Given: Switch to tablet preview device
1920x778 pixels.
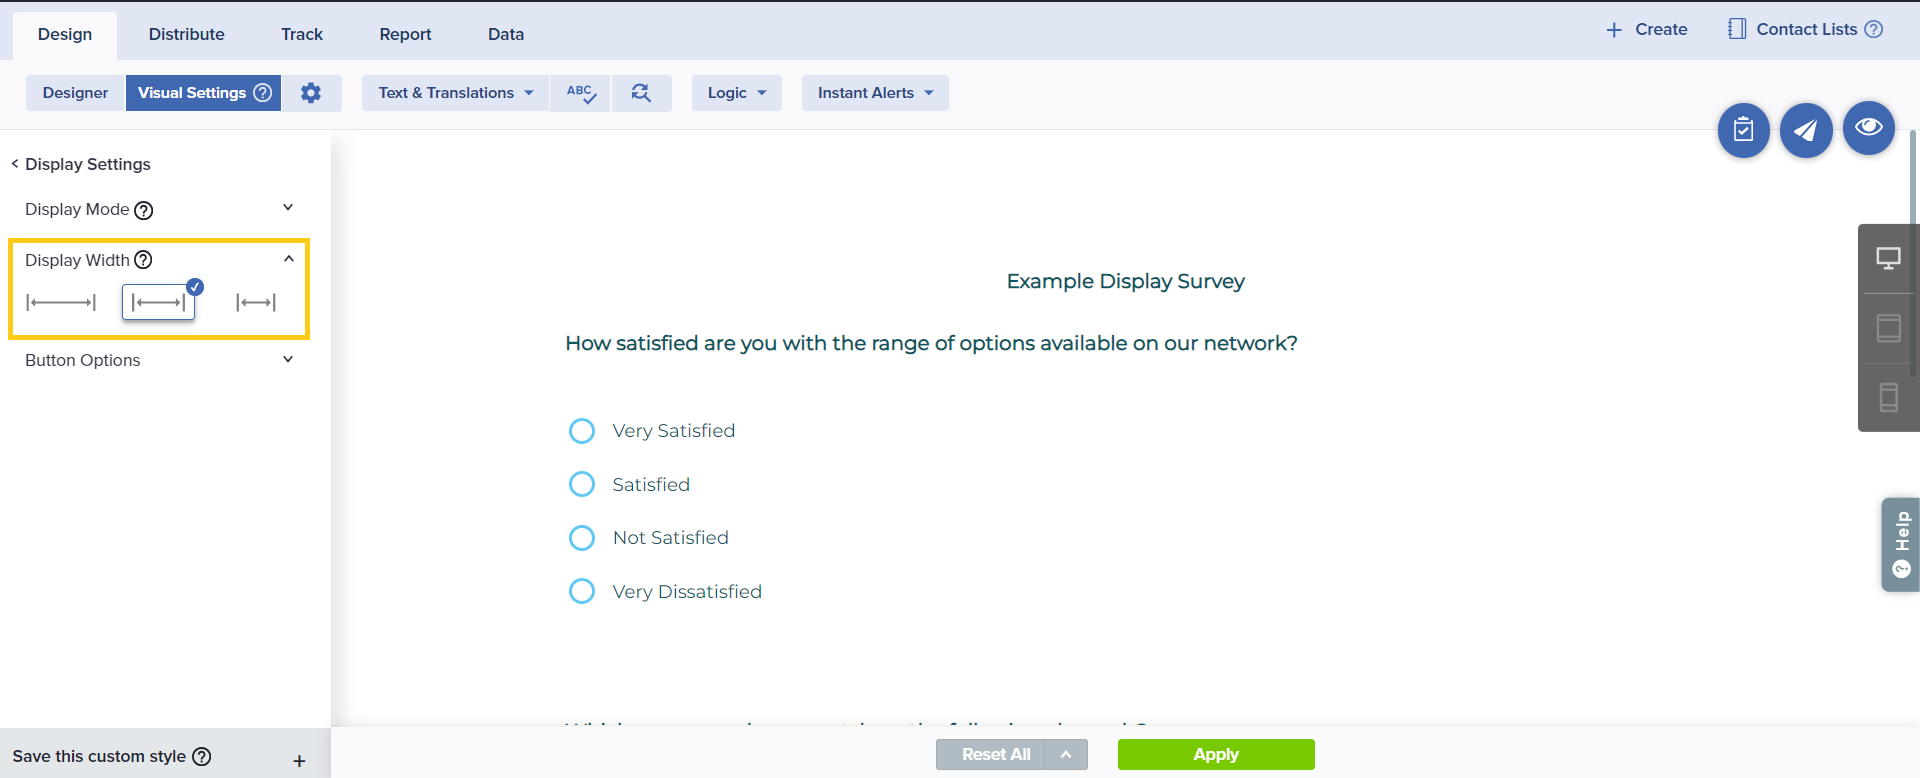Looking at the screenshot, I should [x=1888, y=328].
